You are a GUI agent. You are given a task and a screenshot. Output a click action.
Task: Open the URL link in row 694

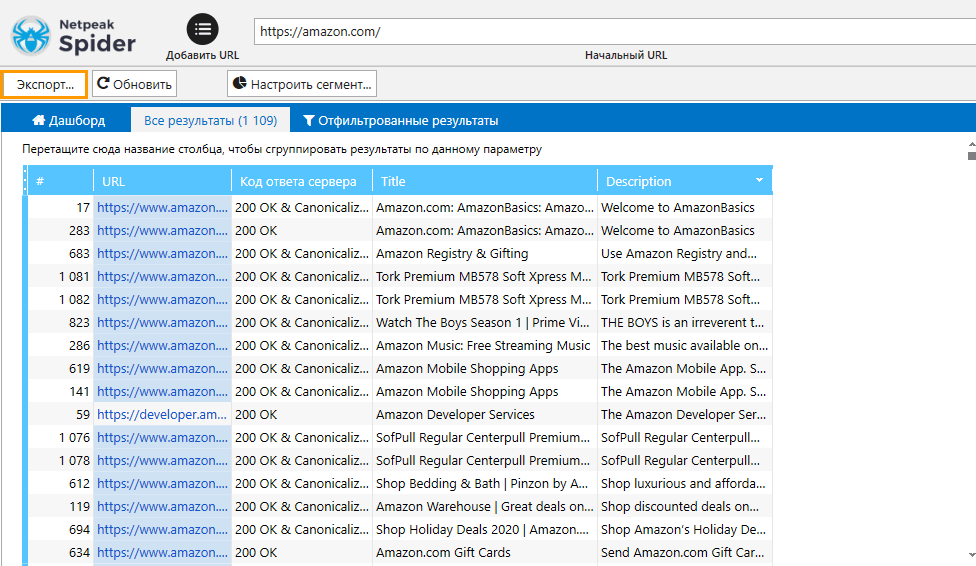tap(162, 530)
